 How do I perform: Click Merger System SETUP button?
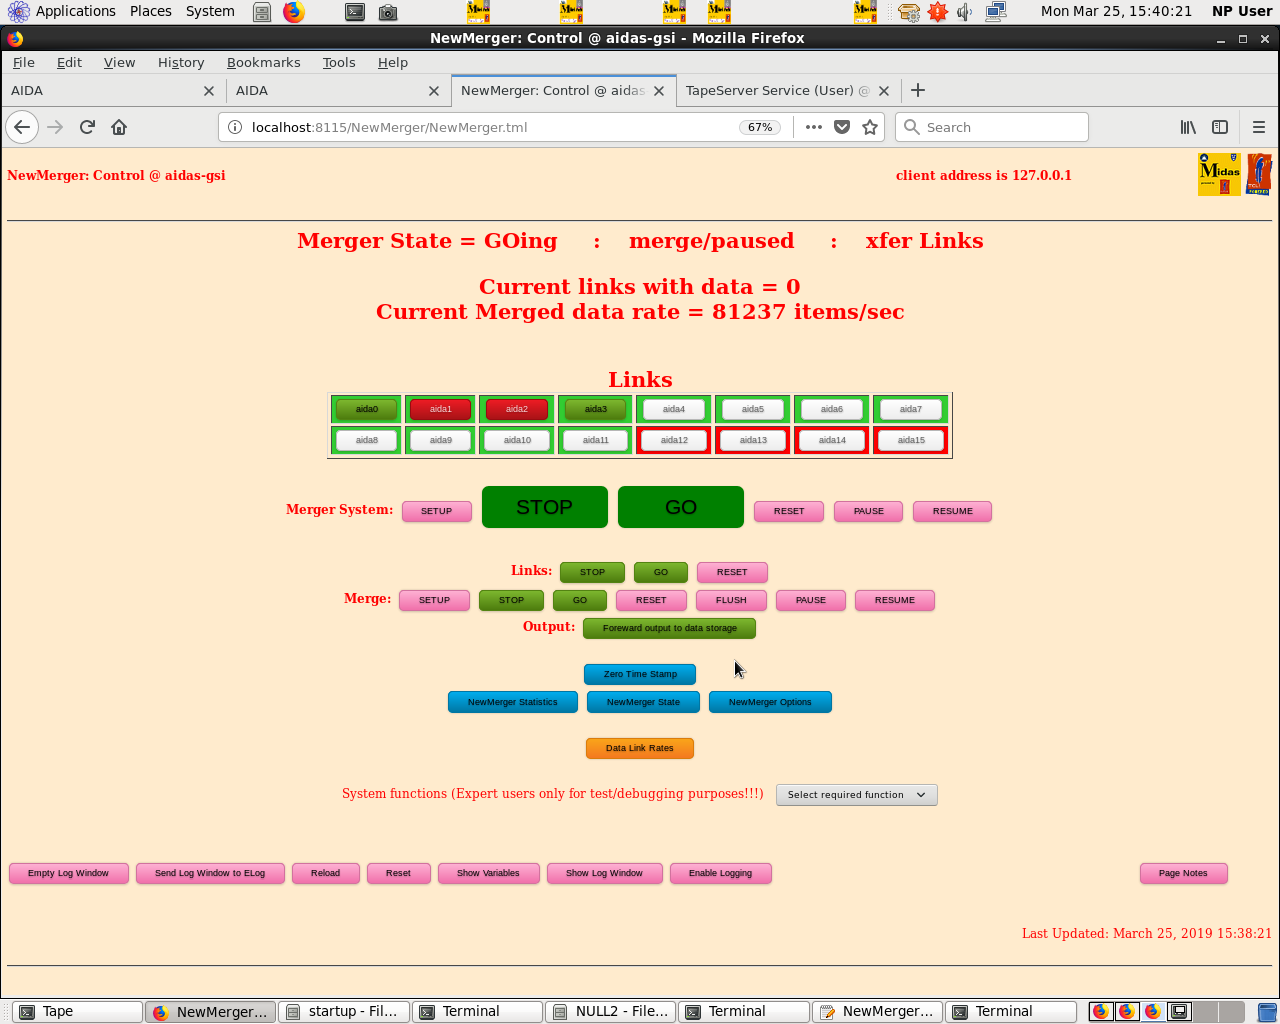(436, 511)
